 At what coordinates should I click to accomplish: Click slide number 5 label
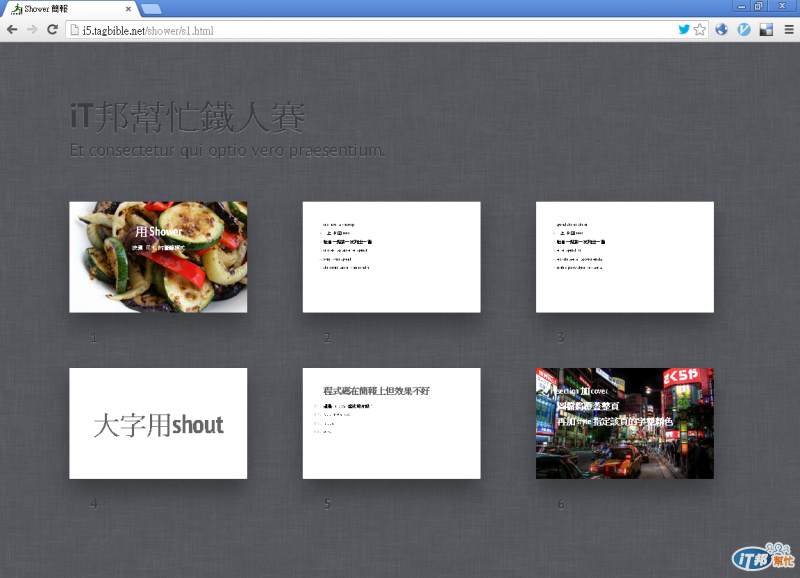coord(328,504)
